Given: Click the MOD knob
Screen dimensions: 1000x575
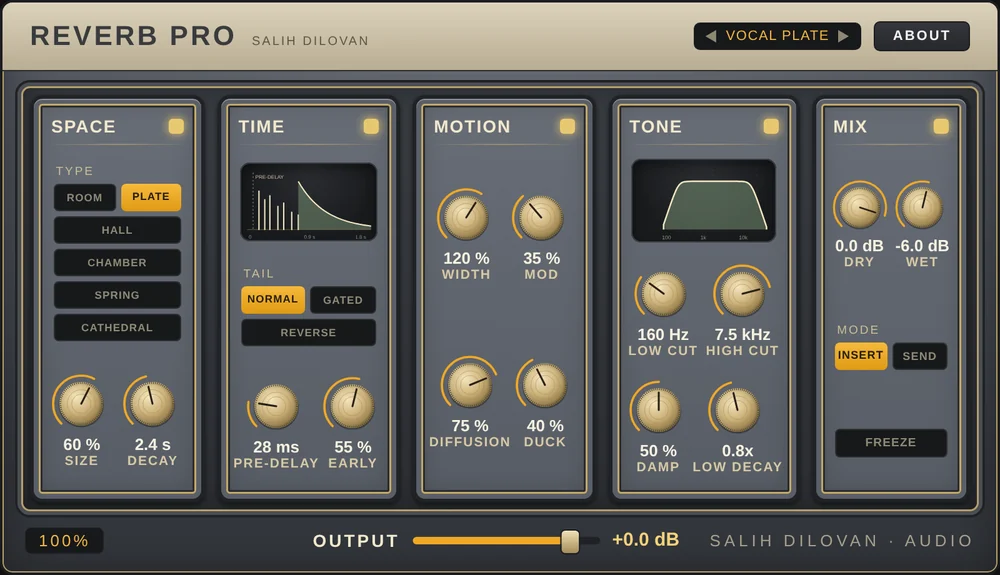Looking at the screenshot, I should tap(541, 217).
